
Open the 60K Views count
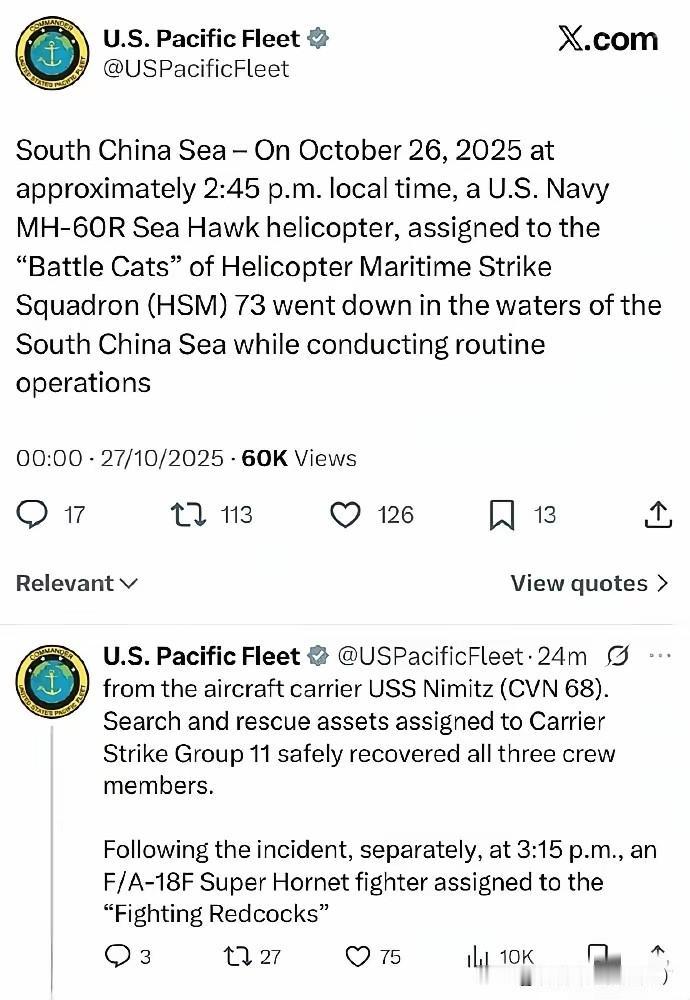click(299, 458)
